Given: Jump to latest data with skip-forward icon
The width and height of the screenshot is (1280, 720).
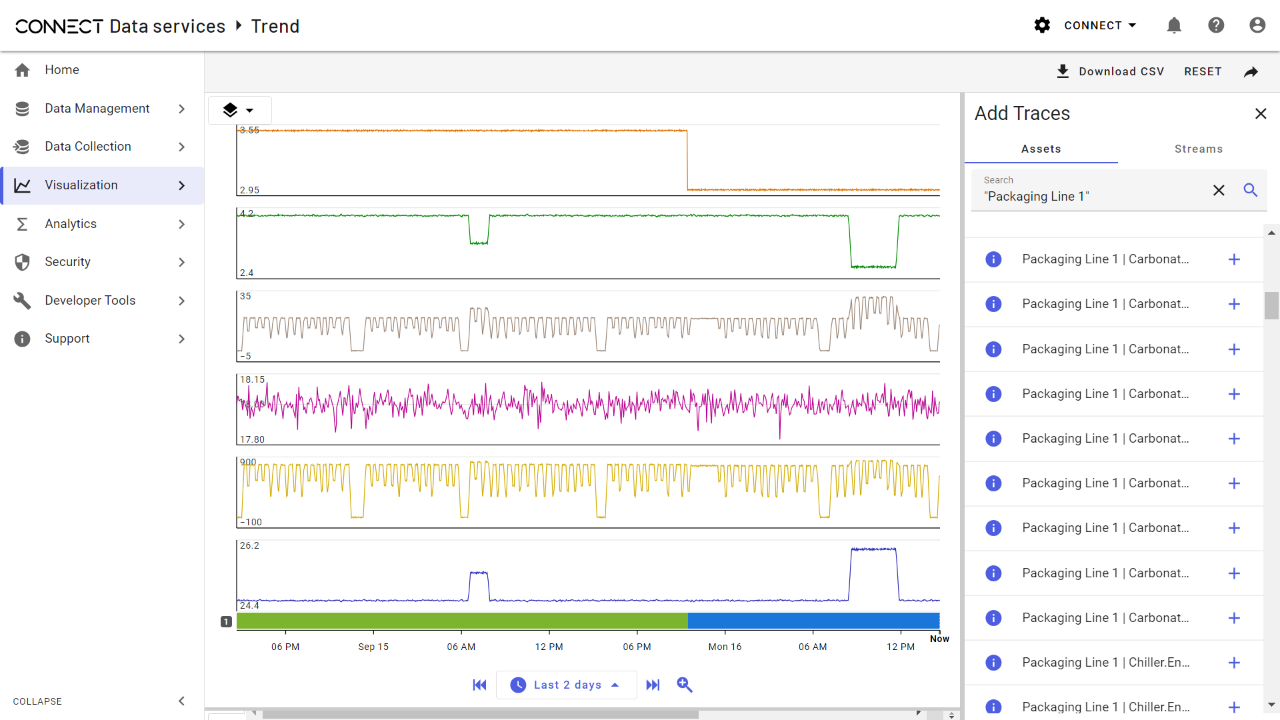Looking at the screenshot, I should [x=653, y=685].
